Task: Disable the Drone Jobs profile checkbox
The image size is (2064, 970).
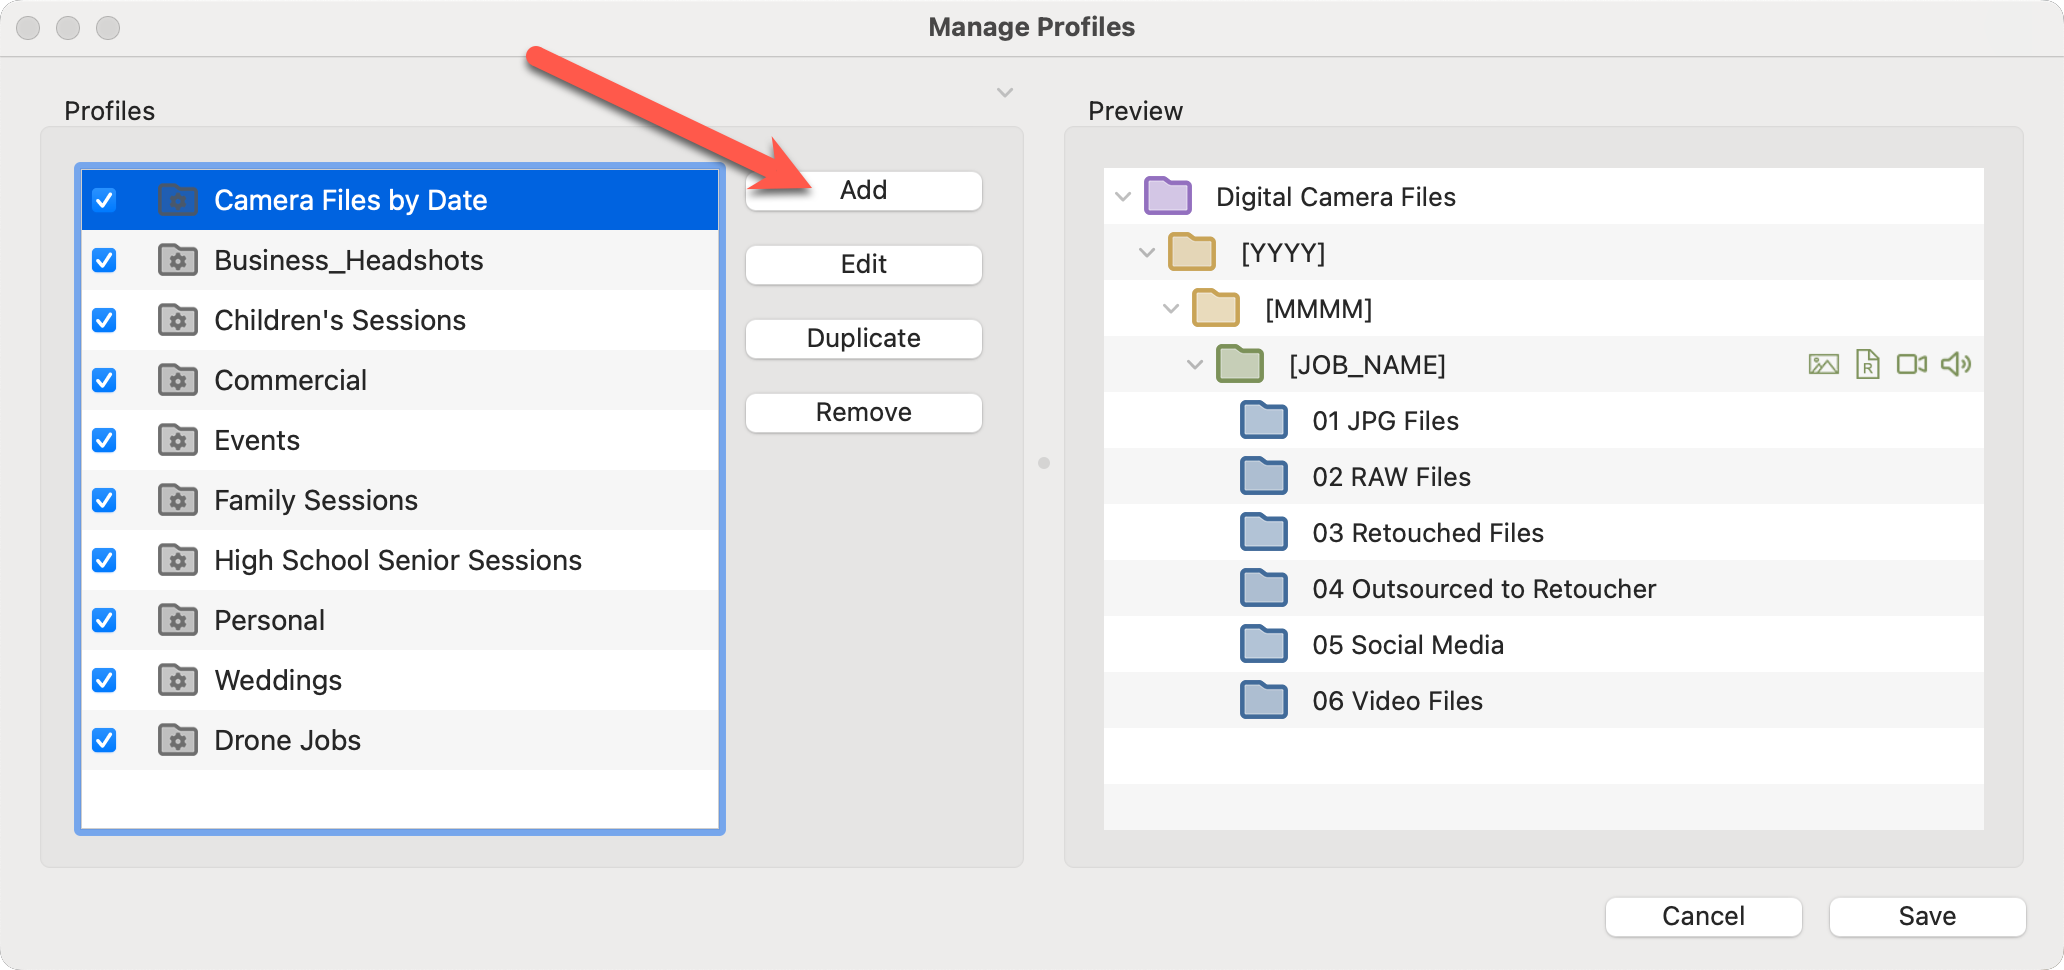Action: (104, 740)
